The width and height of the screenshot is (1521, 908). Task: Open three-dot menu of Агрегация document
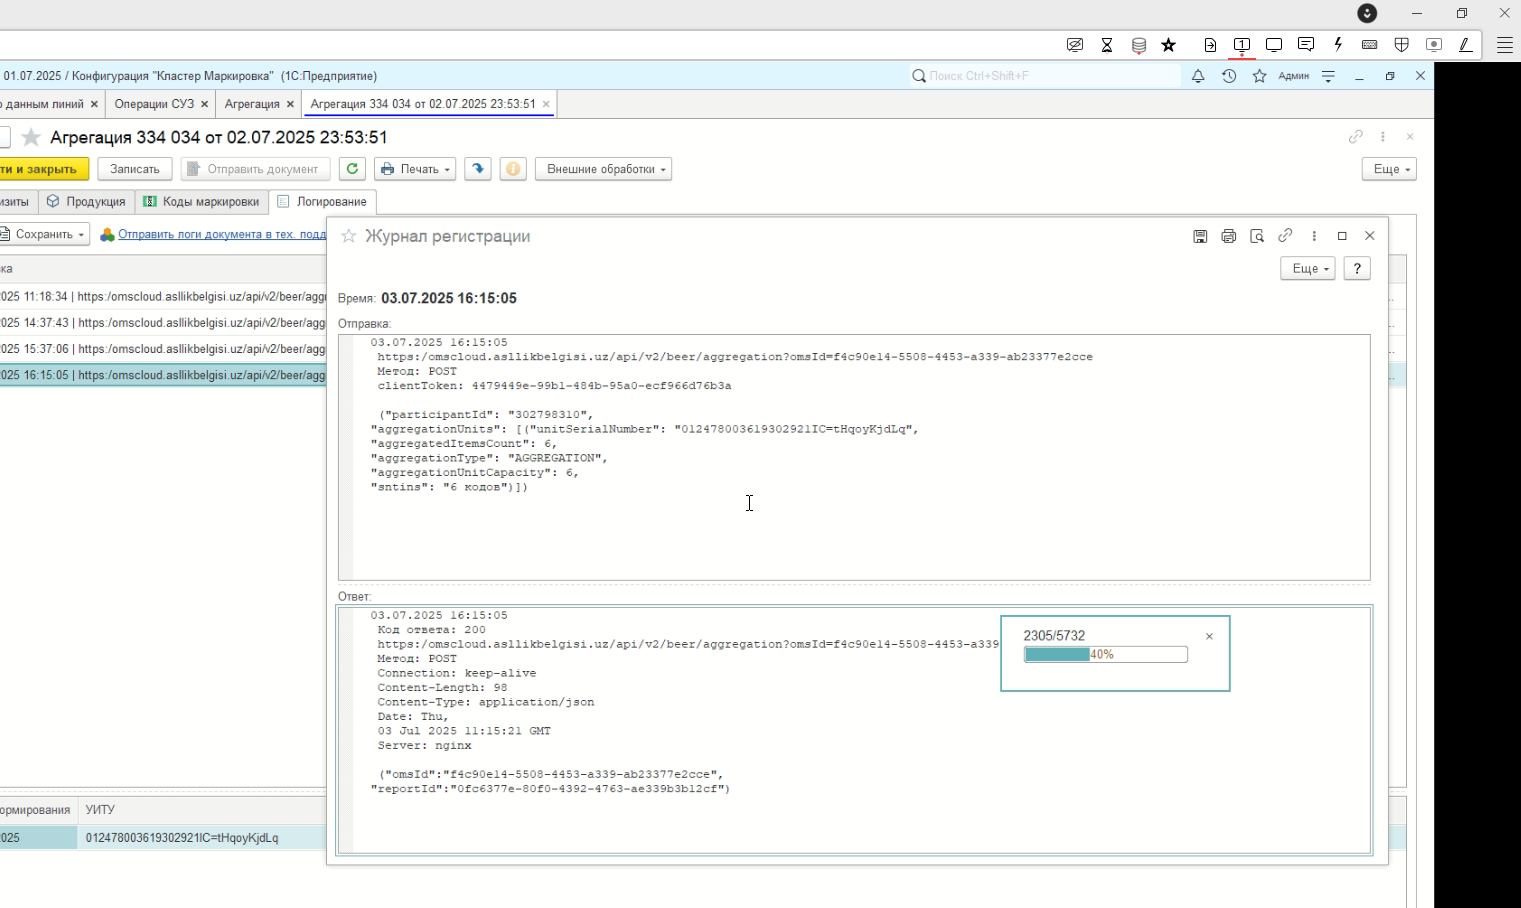(1383, 137)
